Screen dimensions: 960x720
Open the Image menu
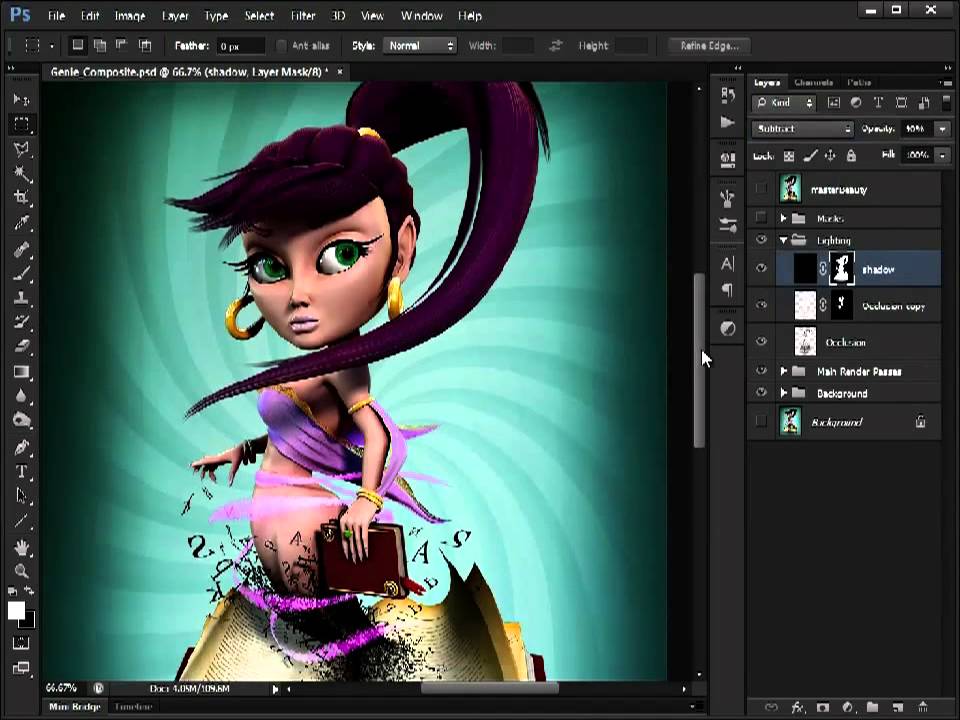[x=130, y=16]
